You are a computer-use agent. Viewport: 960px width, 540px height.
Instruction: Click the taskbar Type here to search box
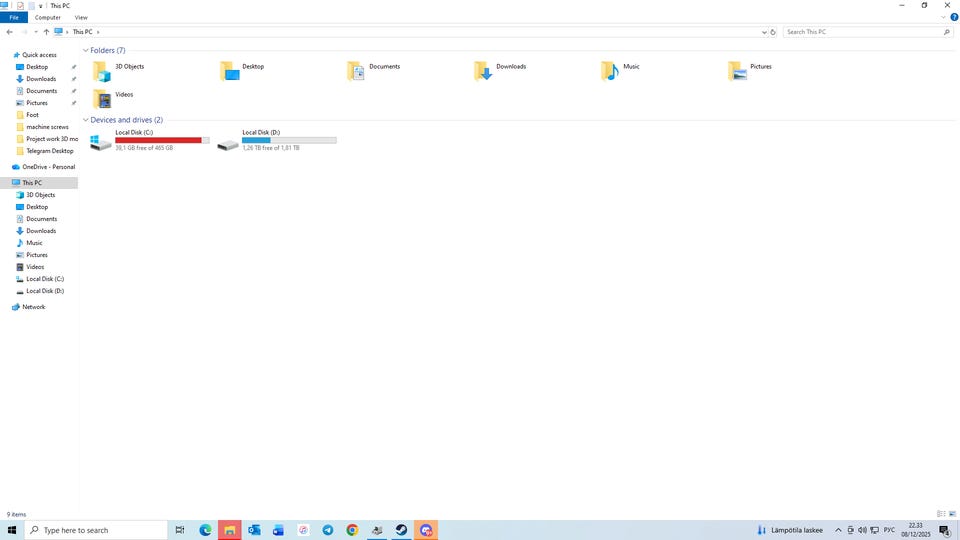click(96, 530)
